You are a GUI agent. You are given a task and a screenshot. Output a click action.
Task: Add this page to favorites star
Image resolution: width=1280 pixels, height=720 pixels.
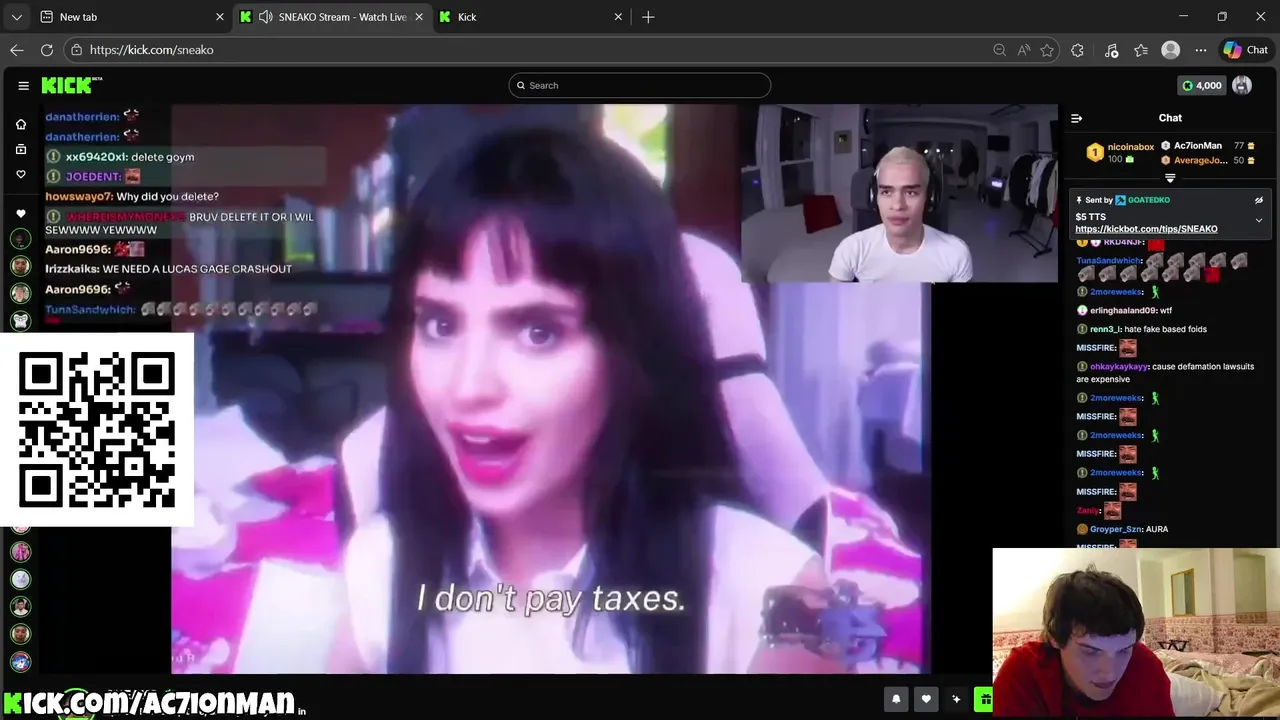(x=1047, y=50)
